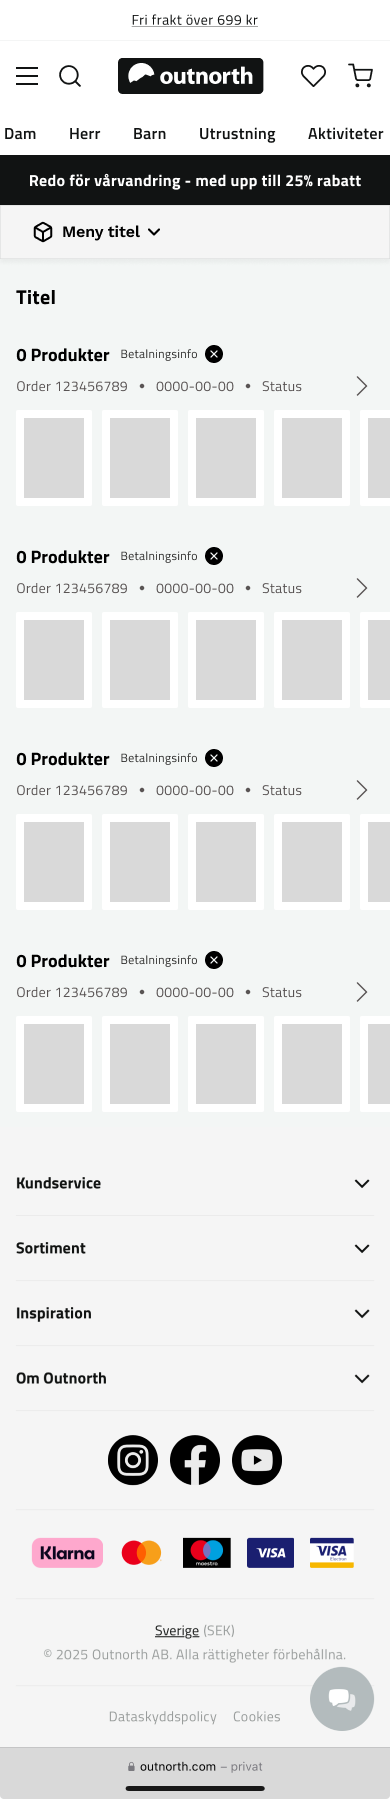Viewport: 390px width, 1799px height.
Task: Open the wishlist heart icon
Action: click(x=314, y=76)
